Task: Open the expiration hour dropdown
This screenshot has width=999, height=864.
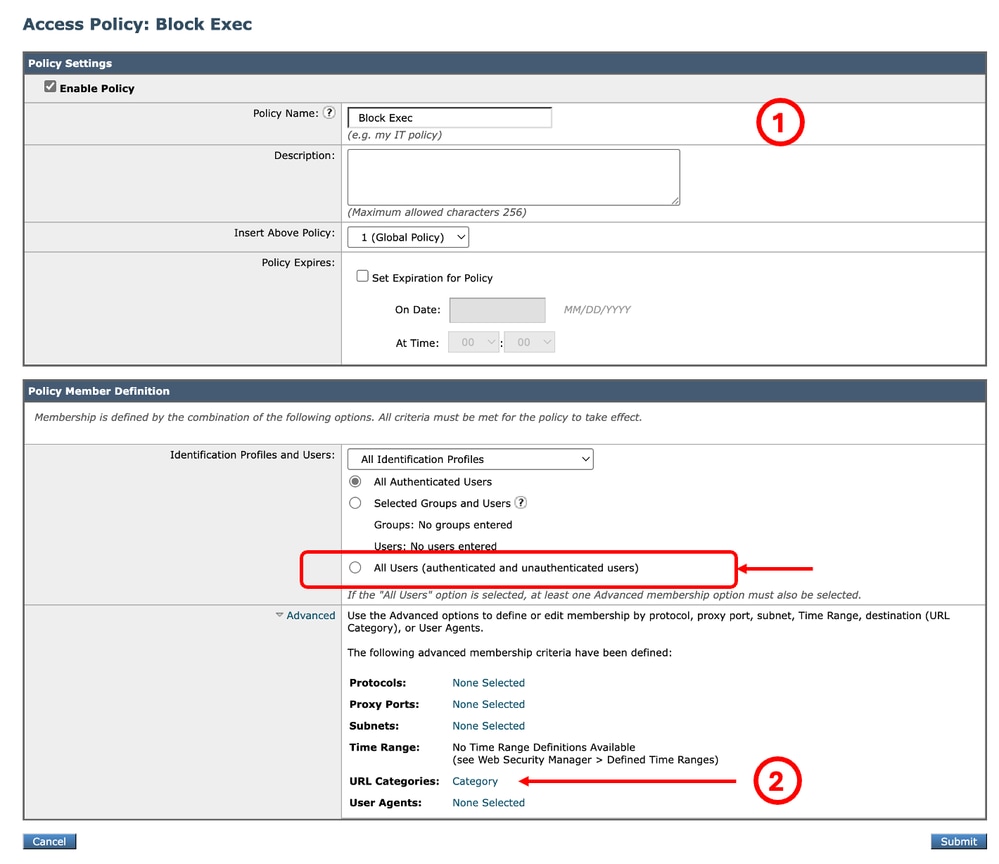Action: click(x=474, y=341)
